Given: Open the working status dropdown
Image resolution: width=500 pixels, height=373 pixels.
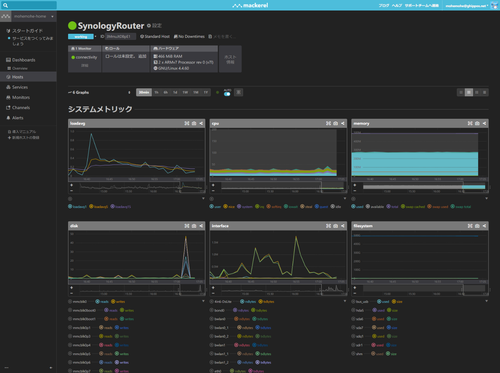Looking at the screenshot, I should 95,36.
